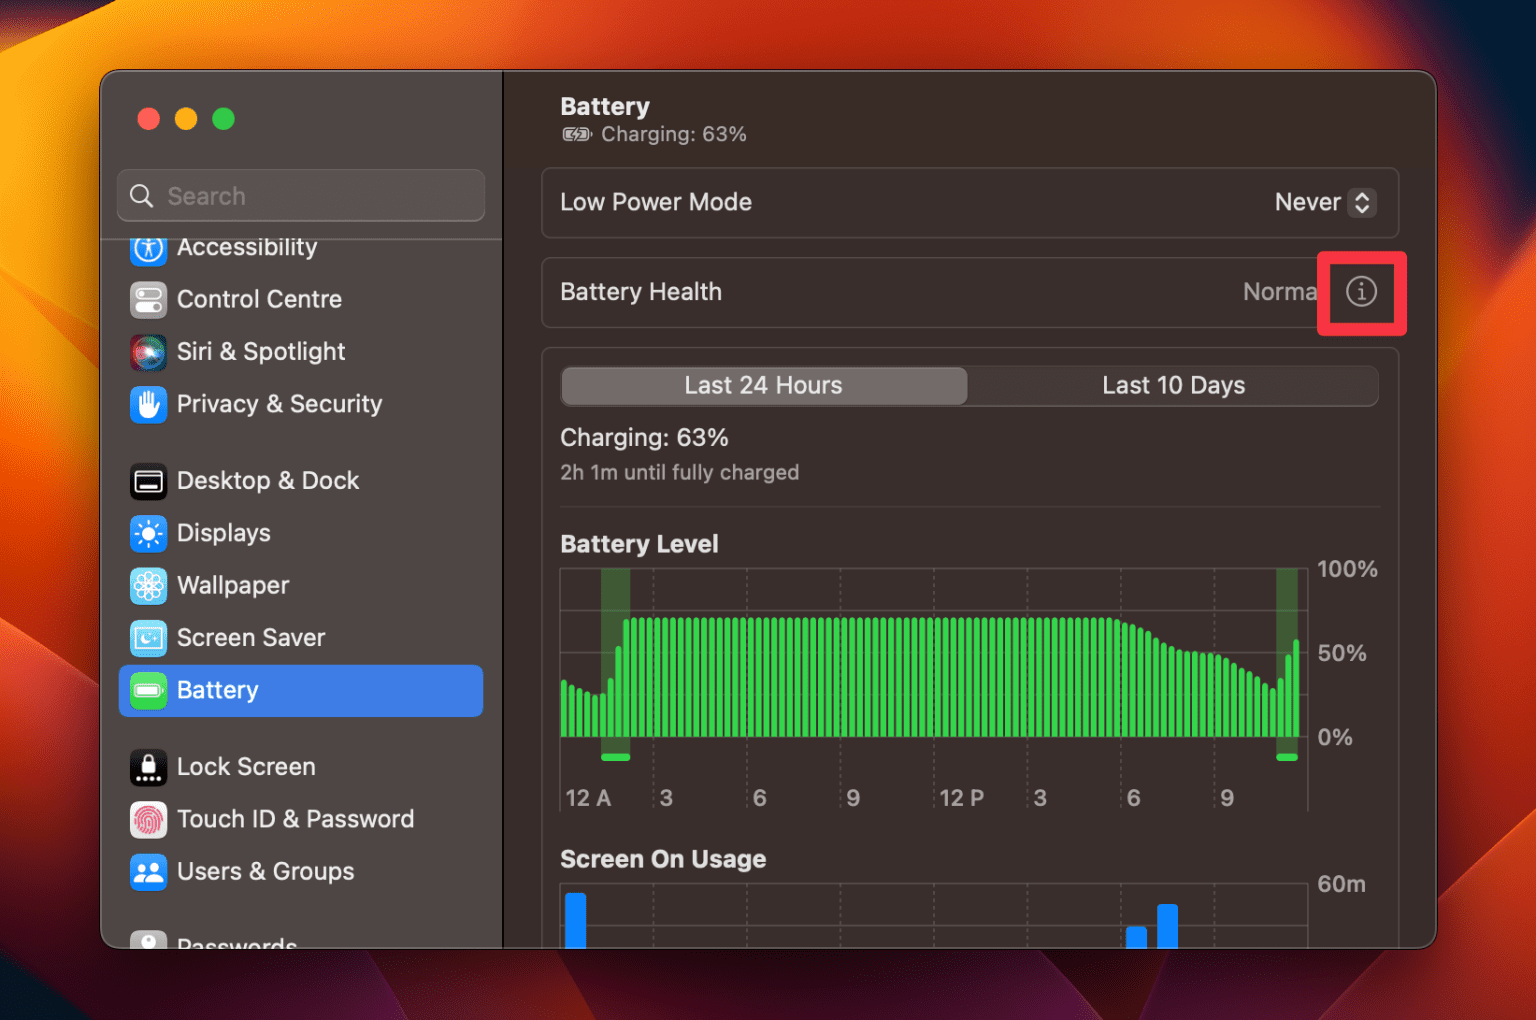Select the Wallpaper settings icon
Viewport: 1536px width, 1020px height.
(x=148, y=586)
